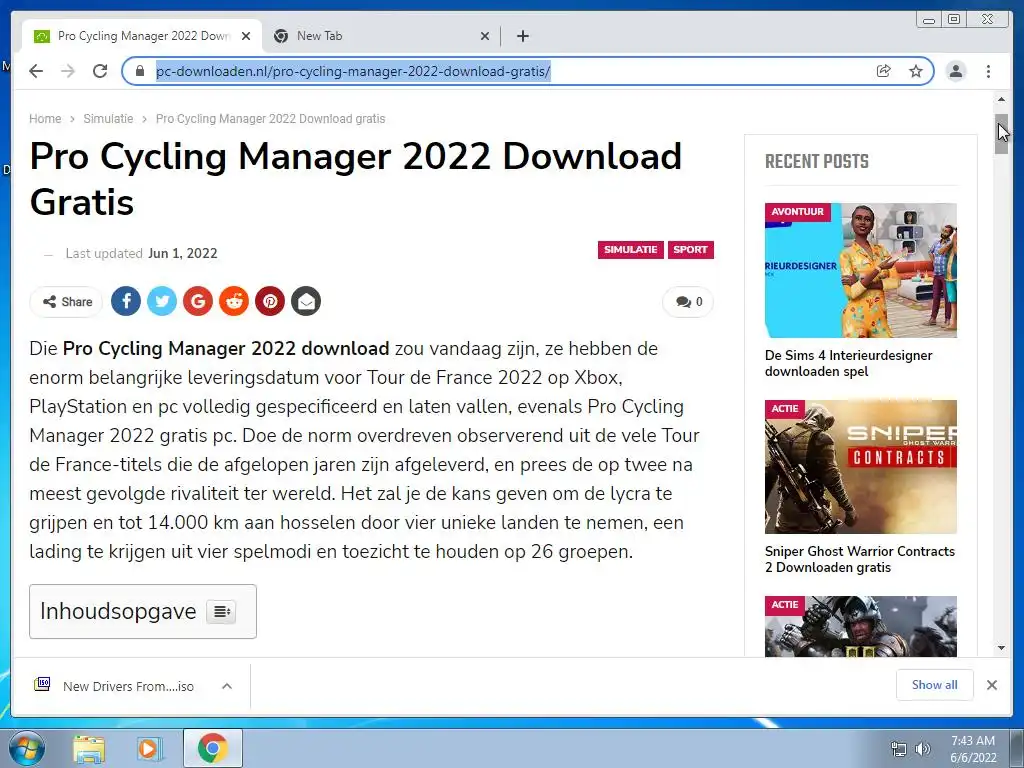Click the address bar URL
Image resolution: width=1024 pixels, height=768 pixels.
pos(353,71)
